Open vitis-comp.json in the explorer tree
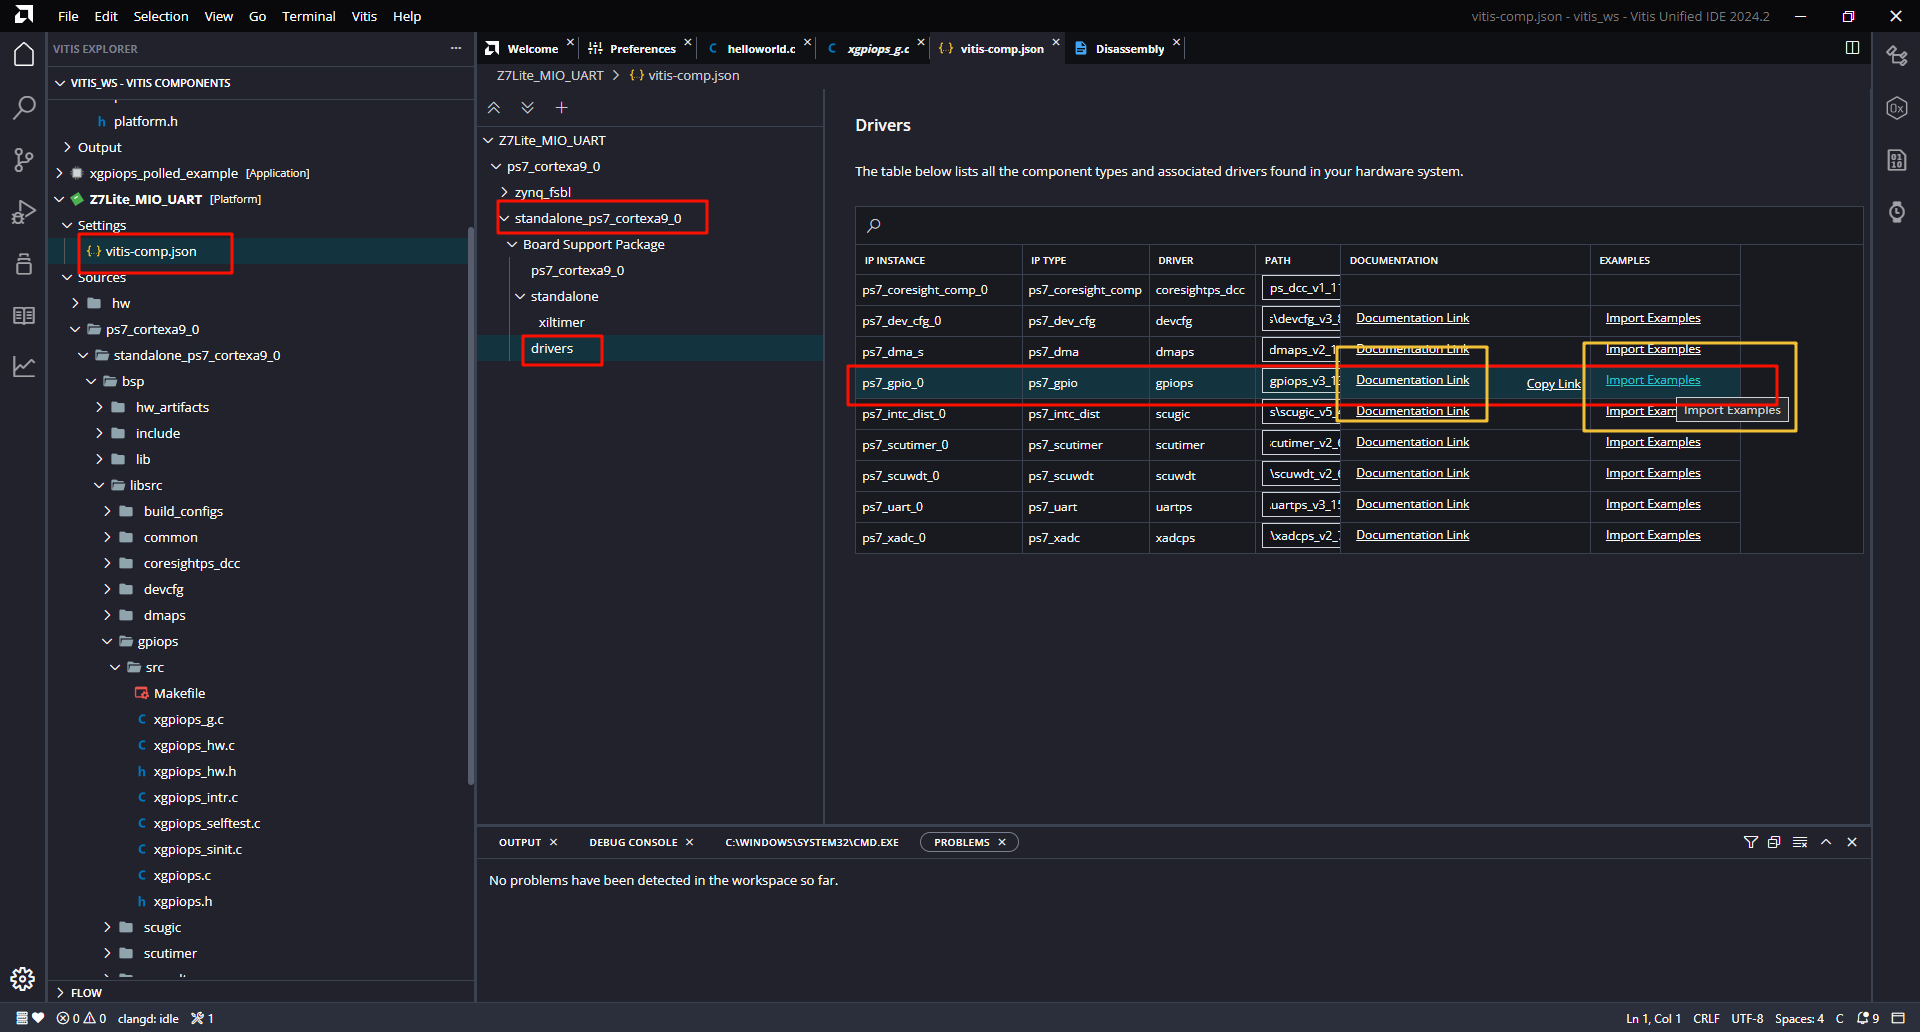The height and width of the screenshot is (1032, 1920). coord(150,251)
